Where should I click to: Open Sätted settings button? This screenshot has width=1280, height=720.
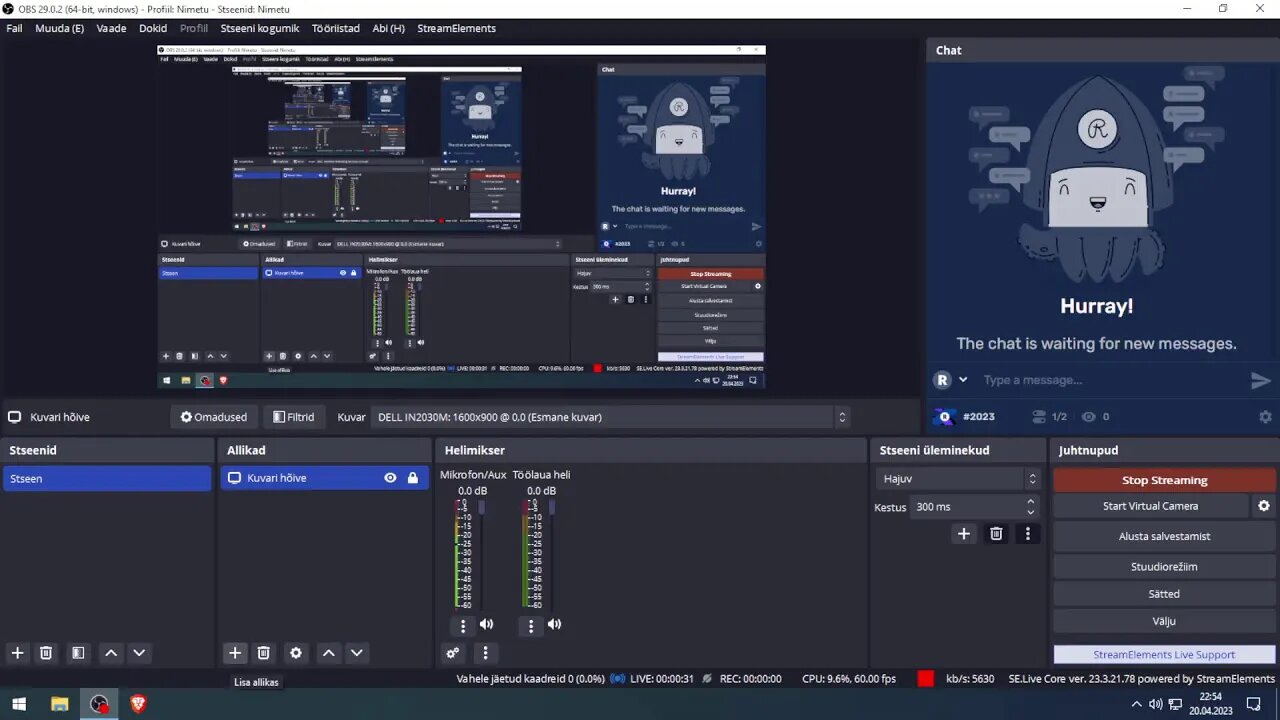pos(1164,594)
